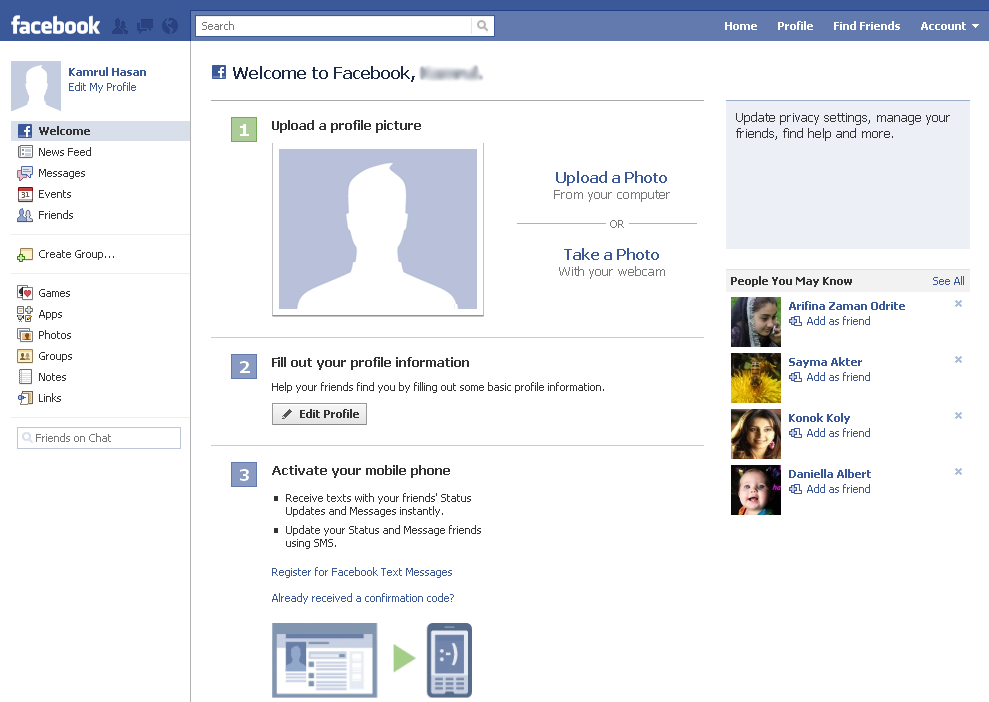
Task: Click the Apps sidebar icon
Action: coord(25,314)
